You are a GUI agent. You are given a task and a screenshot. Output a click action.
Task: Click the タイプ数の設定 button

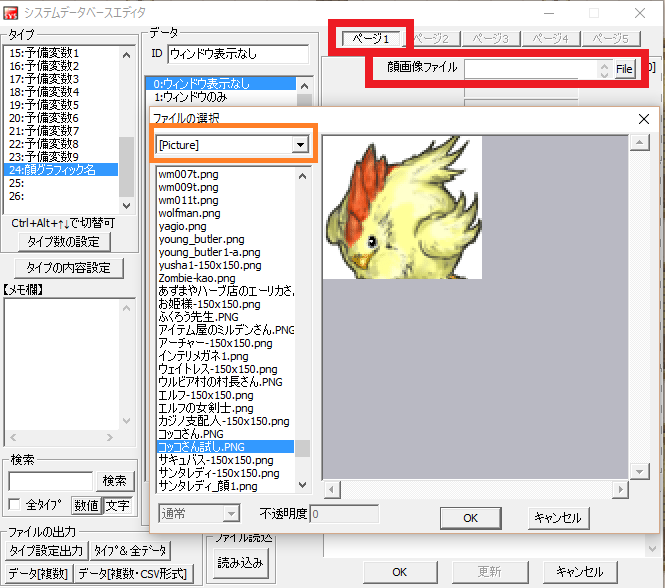point(64,242)
